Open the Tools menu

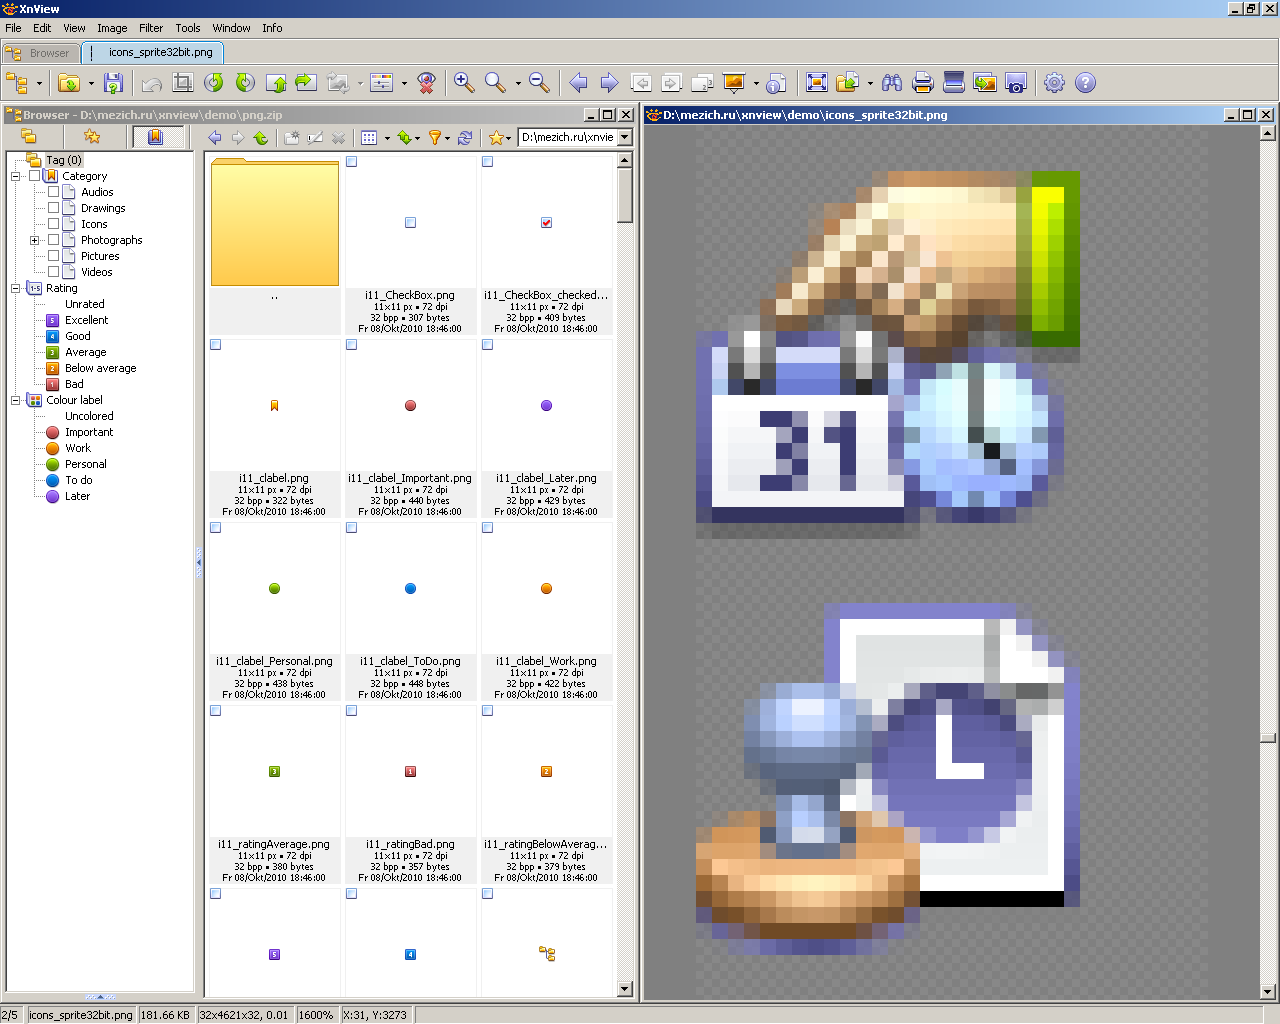188,28
